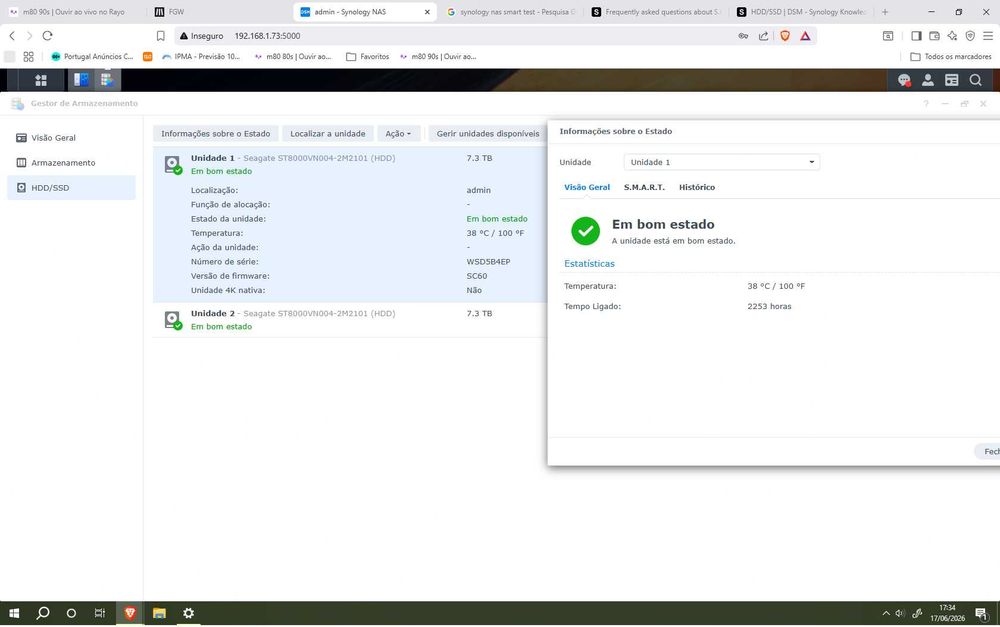Click the Unidade 2 drive icon
Screen dimensions: 1000x627
pyautogui.click(x=172, y=320)
